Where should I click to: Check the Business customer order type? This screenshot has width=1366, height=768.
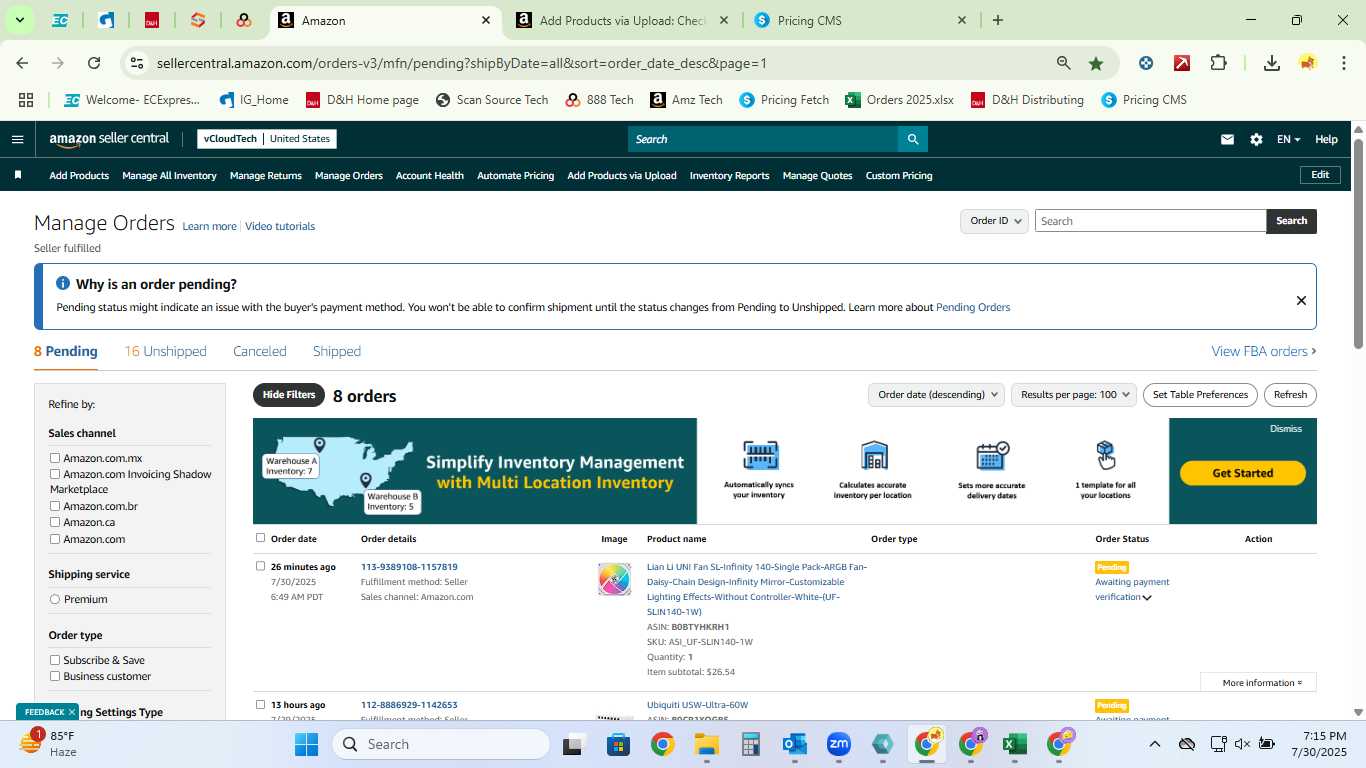pyautogui.click(x=55, y=676)
